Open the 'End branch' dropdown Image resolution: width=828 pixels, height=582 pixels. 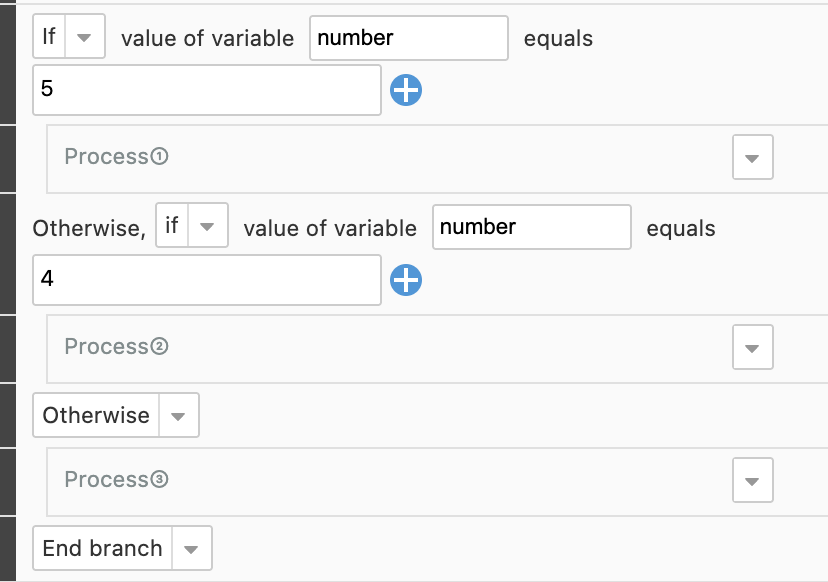coord(191,548)
